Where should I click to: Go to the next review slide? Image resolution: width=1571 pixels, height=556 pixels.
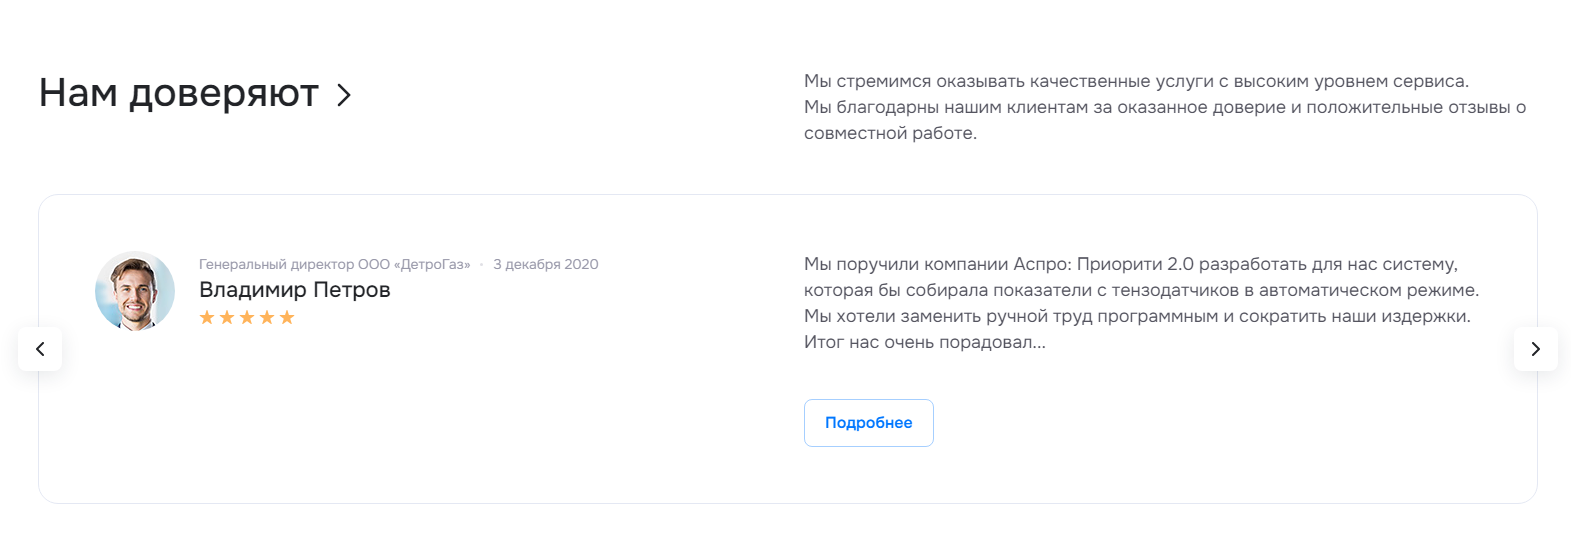1535,349
